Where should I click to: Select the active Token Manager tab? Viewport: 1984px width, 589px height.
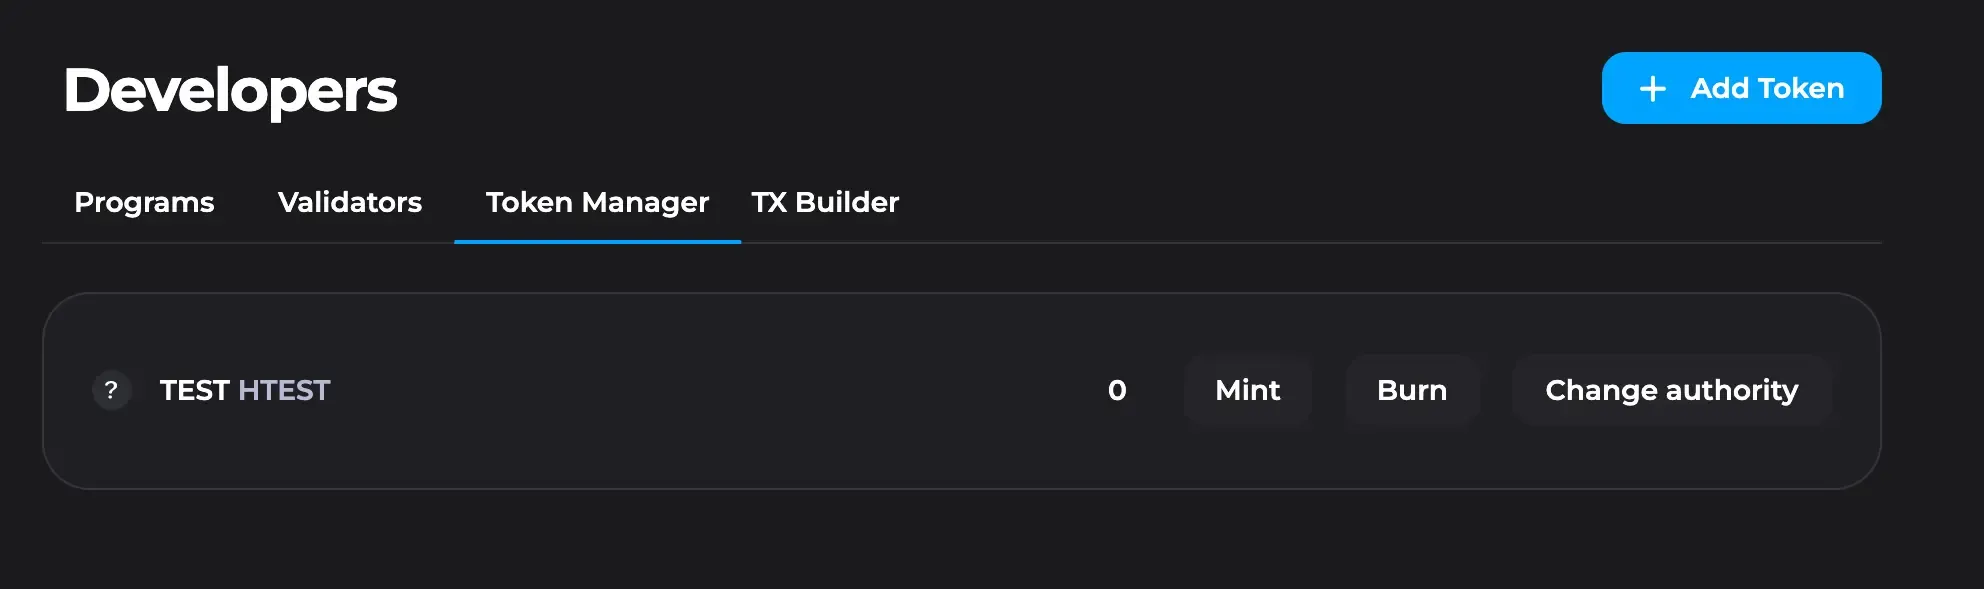pos(596,202)
